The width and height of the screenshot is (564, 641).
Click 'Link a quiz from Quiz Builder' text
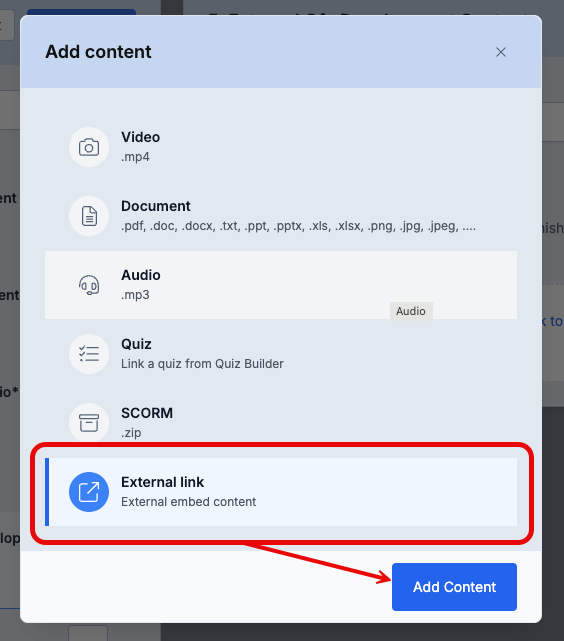pyautogui.click(x=202, y=364)
